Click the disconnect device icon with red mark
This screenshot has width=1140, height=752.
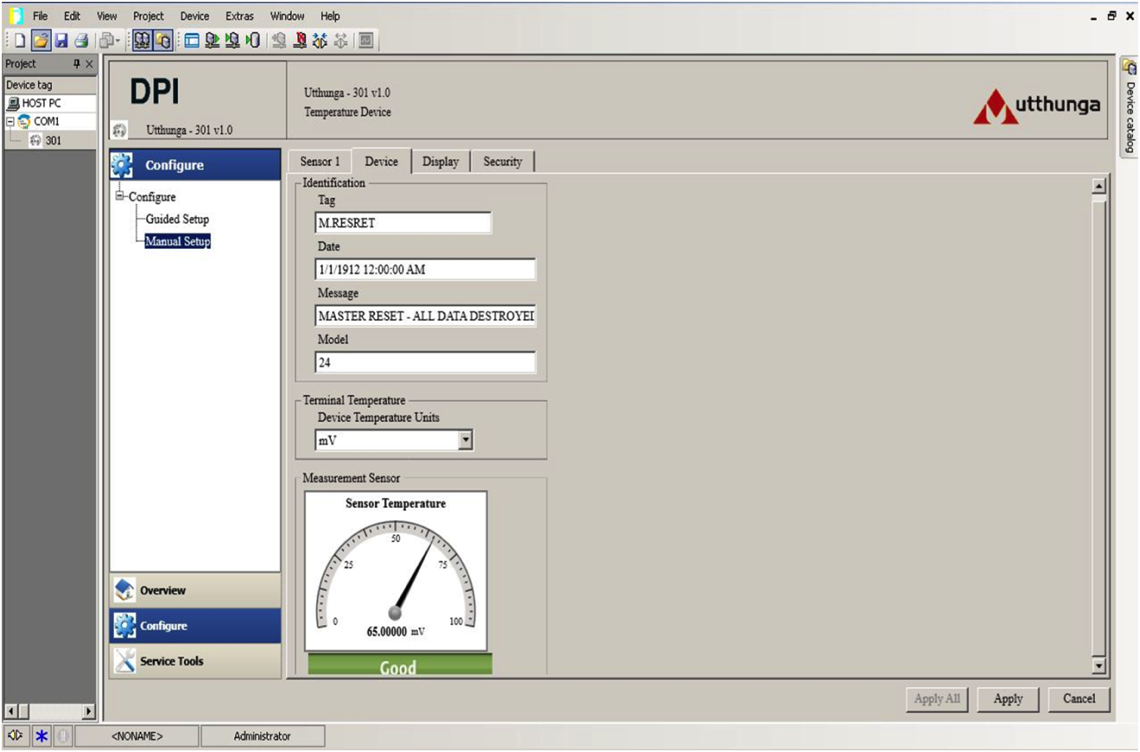pyautogui.click(x=300, y=40)
